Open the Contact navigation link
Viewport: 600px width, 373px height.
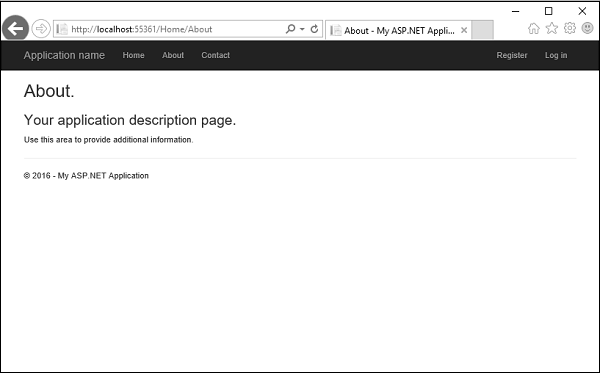pos(216,55)
